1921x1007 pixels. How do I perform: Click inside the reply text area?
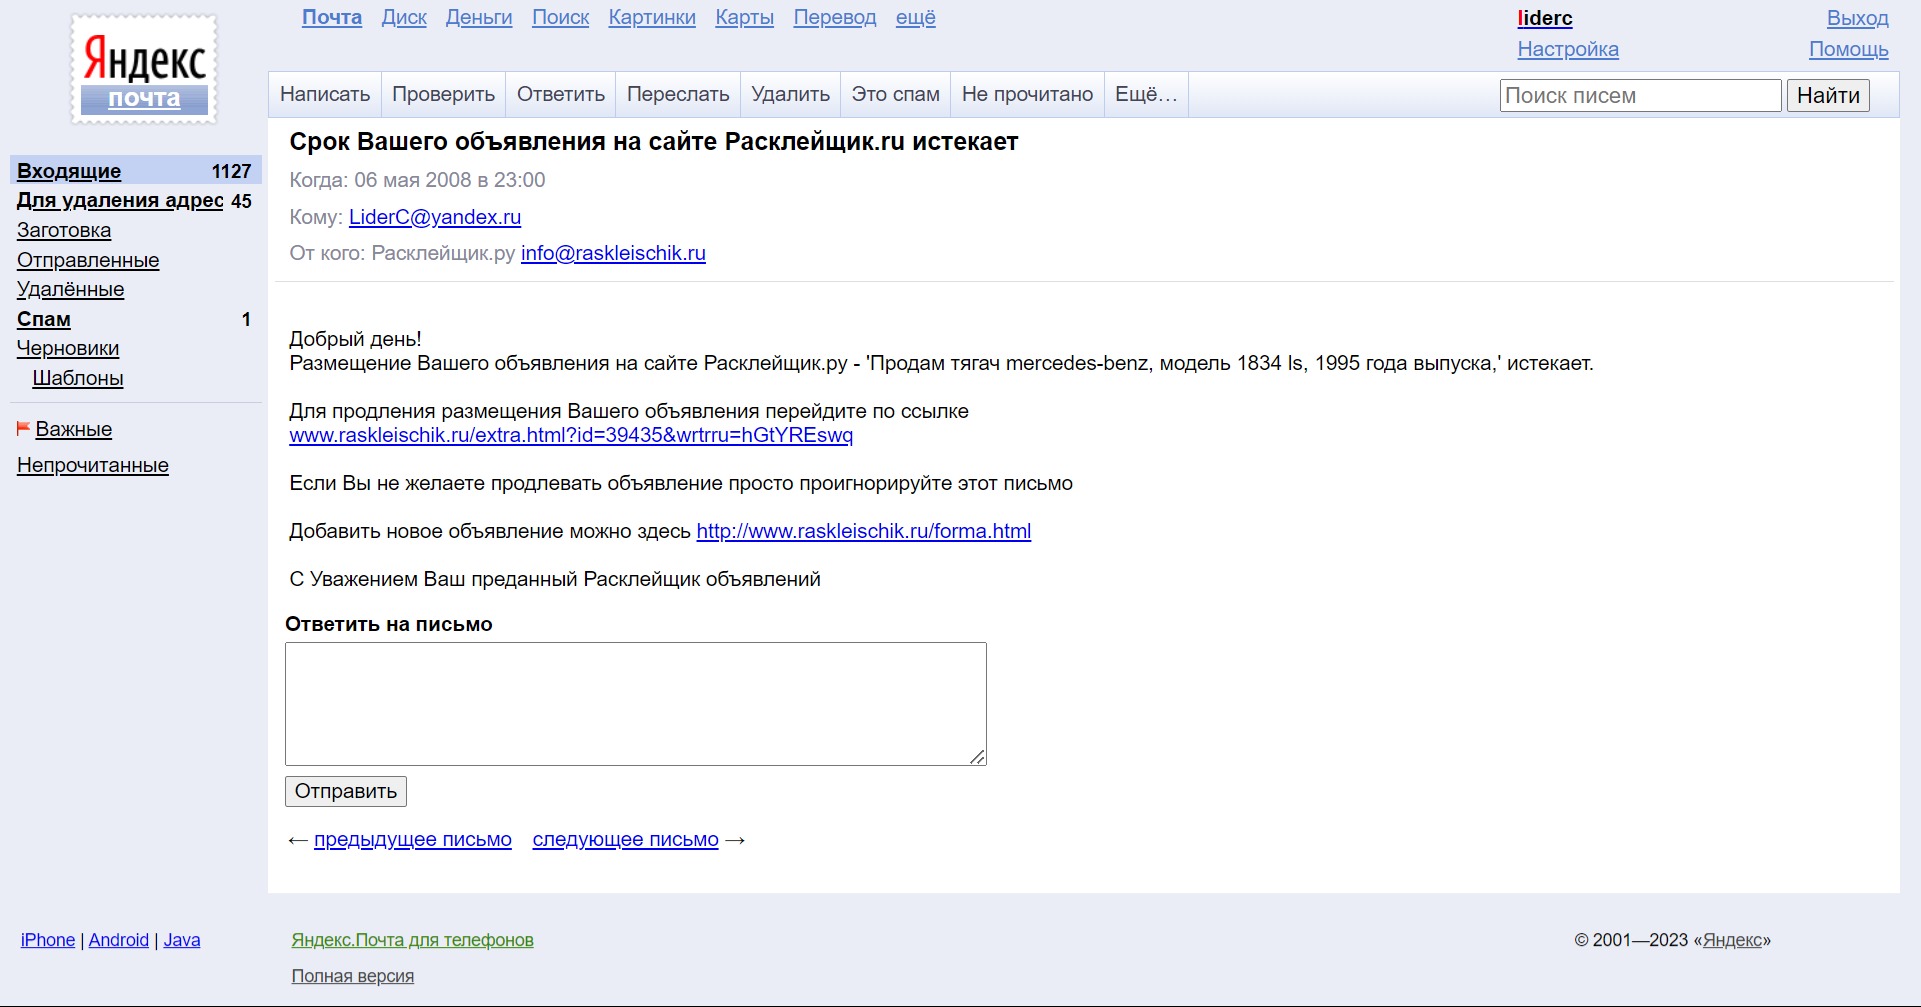point(636,704)
